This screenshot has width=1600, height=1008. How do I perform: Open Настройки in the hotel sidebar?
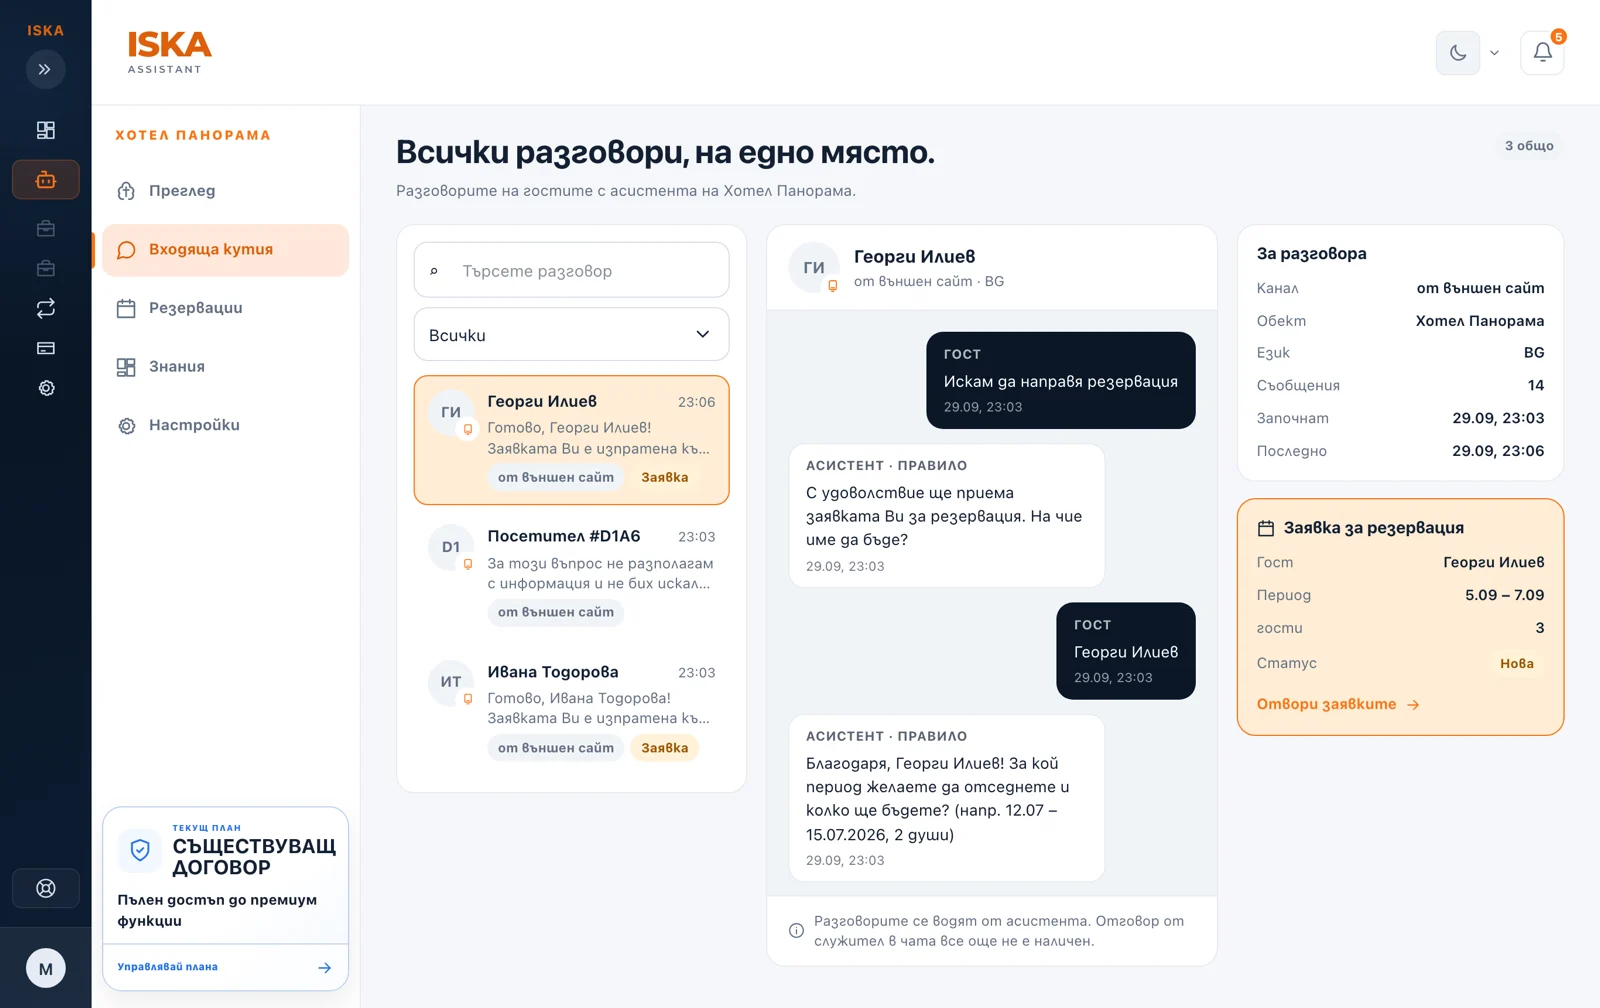(x=225, y=425)
